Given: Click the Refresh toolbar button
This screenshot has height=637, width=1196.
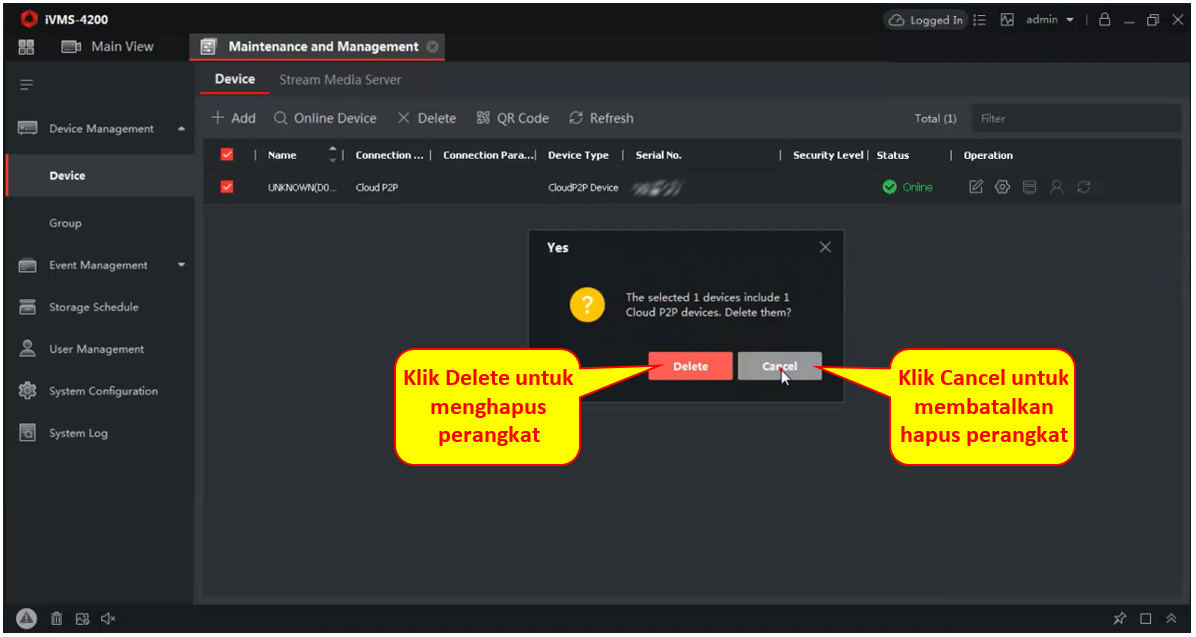Looking at the screenshot, I should 601,118.
